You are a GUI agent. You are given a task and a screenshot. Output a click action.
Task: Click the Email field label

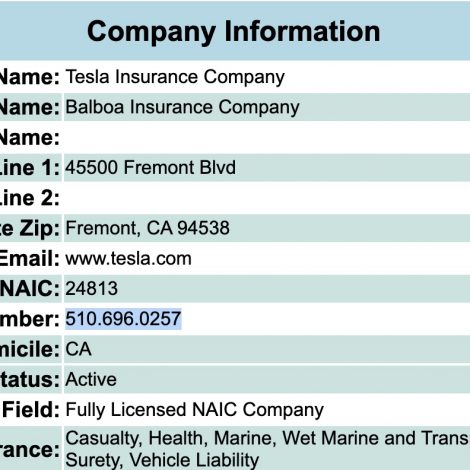pyautogui.click(x=29, y=259)
